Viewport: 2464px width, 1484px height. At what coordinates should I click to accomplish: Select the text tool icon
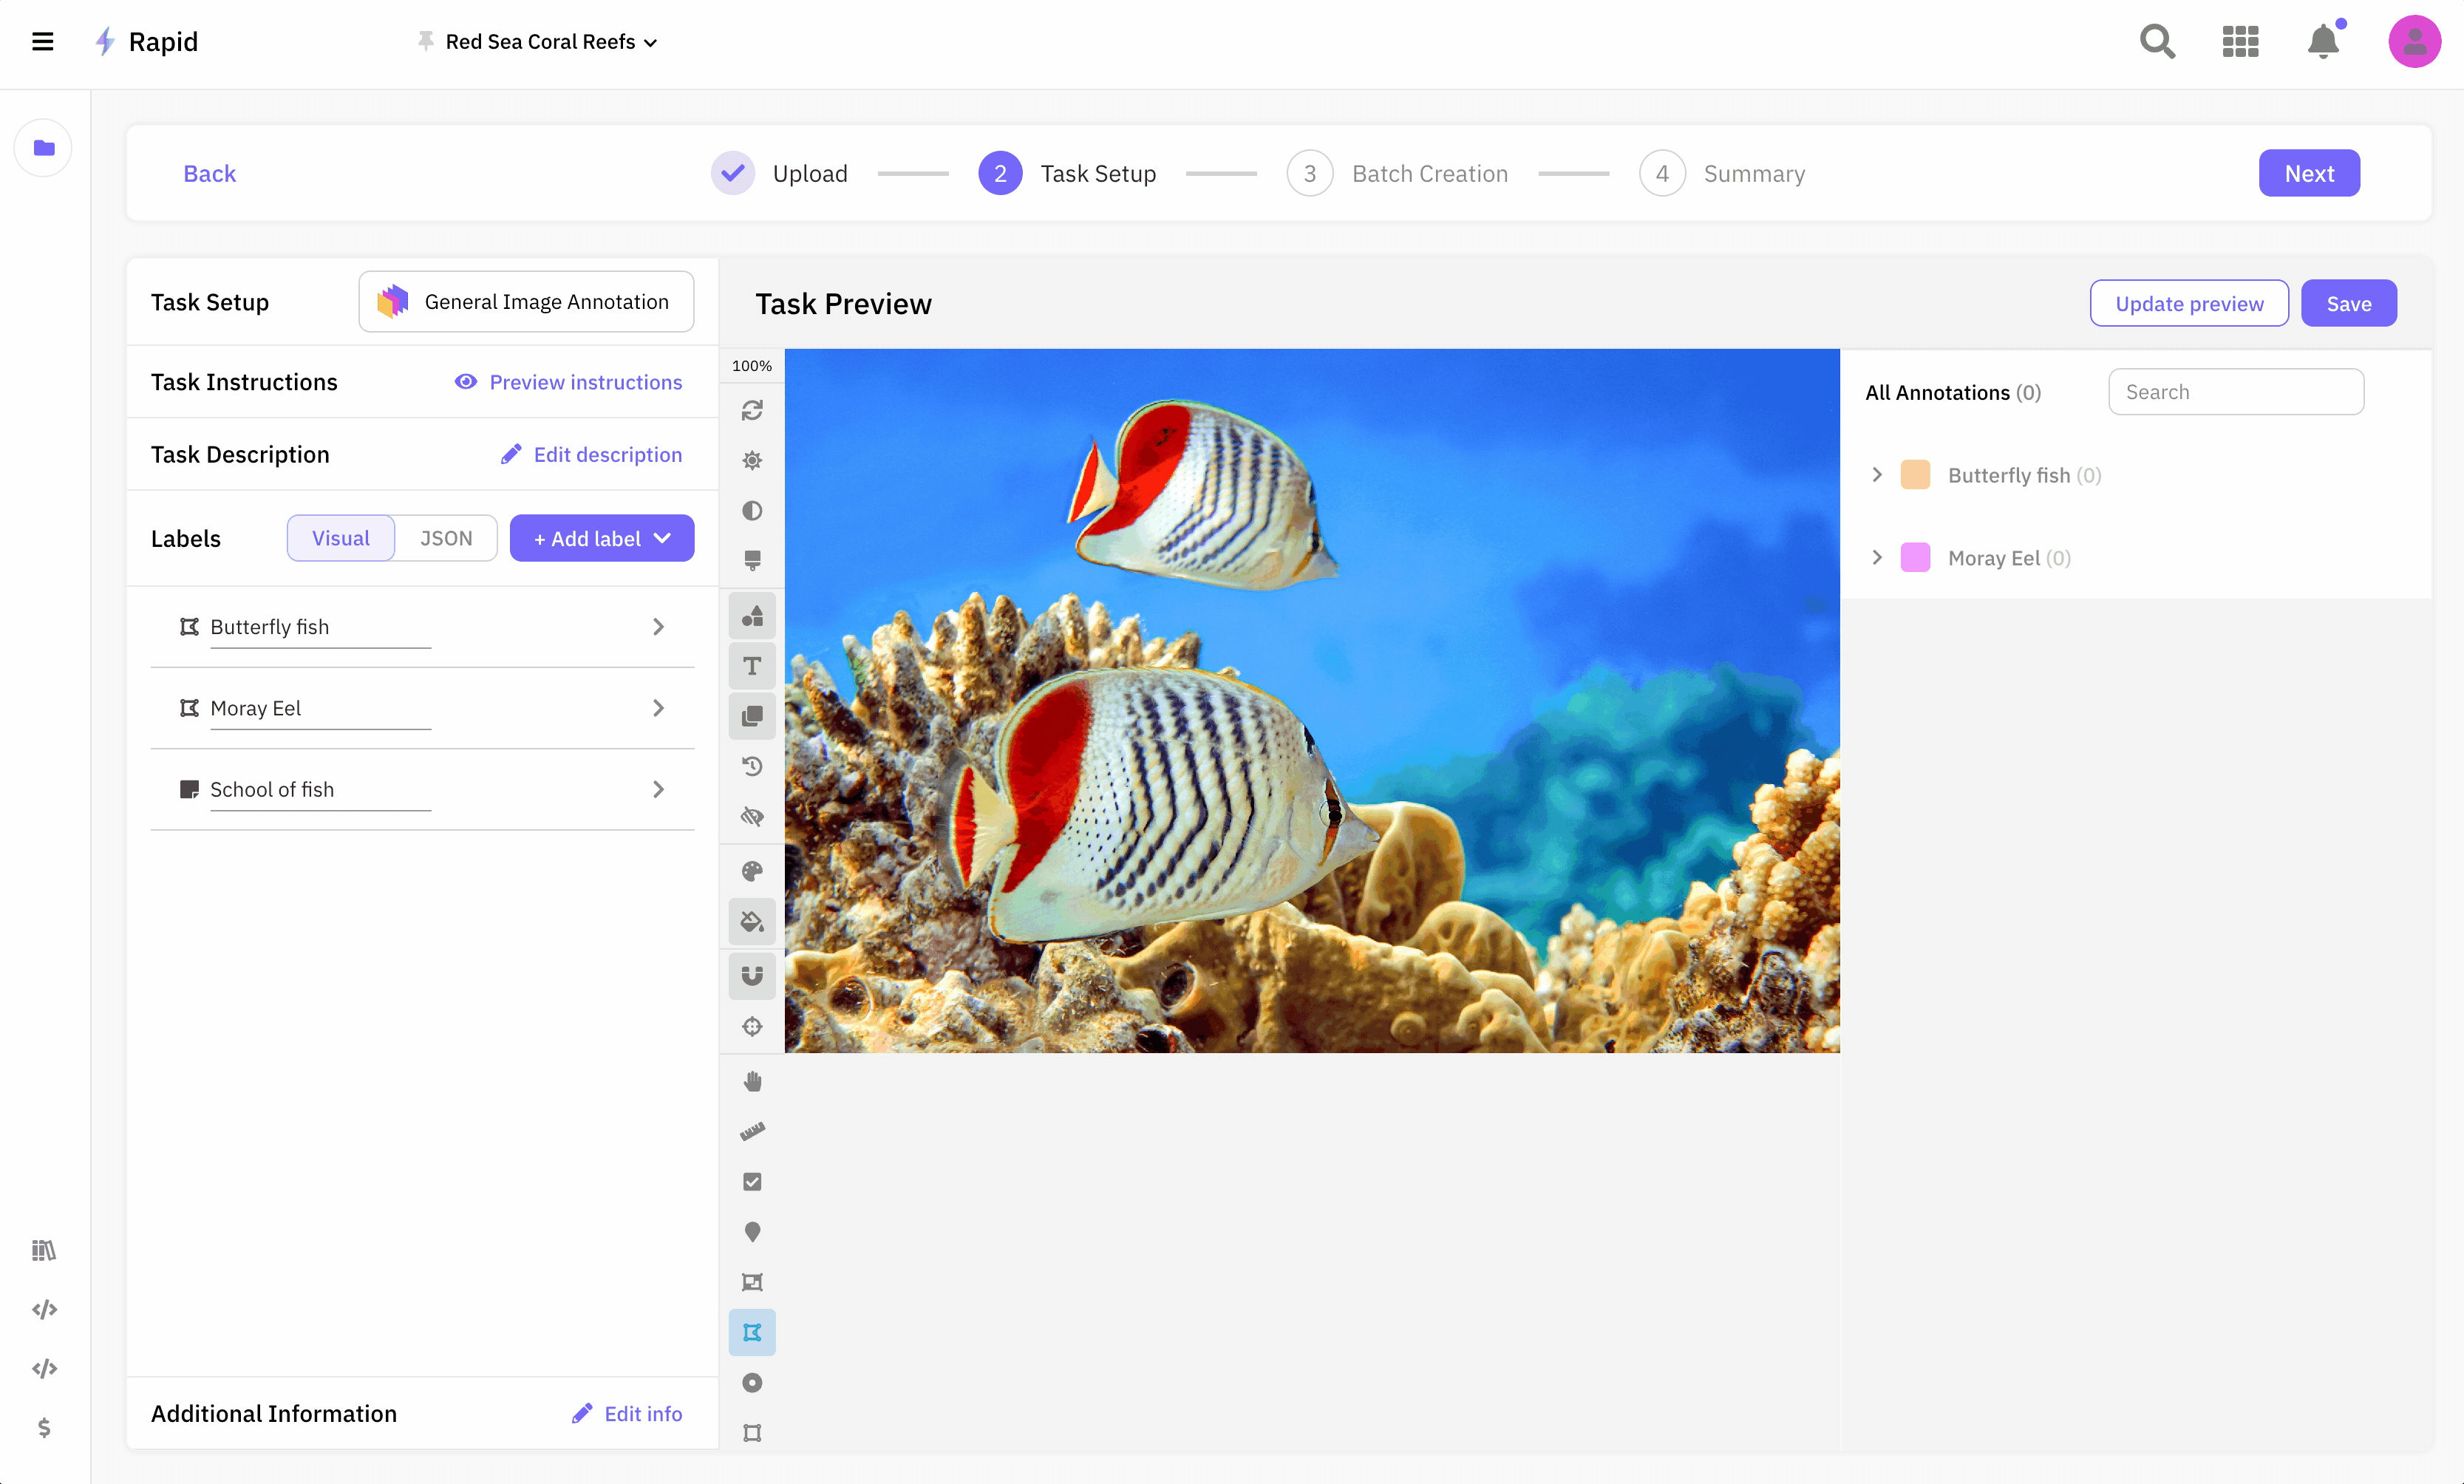click(x=752, y=666)
